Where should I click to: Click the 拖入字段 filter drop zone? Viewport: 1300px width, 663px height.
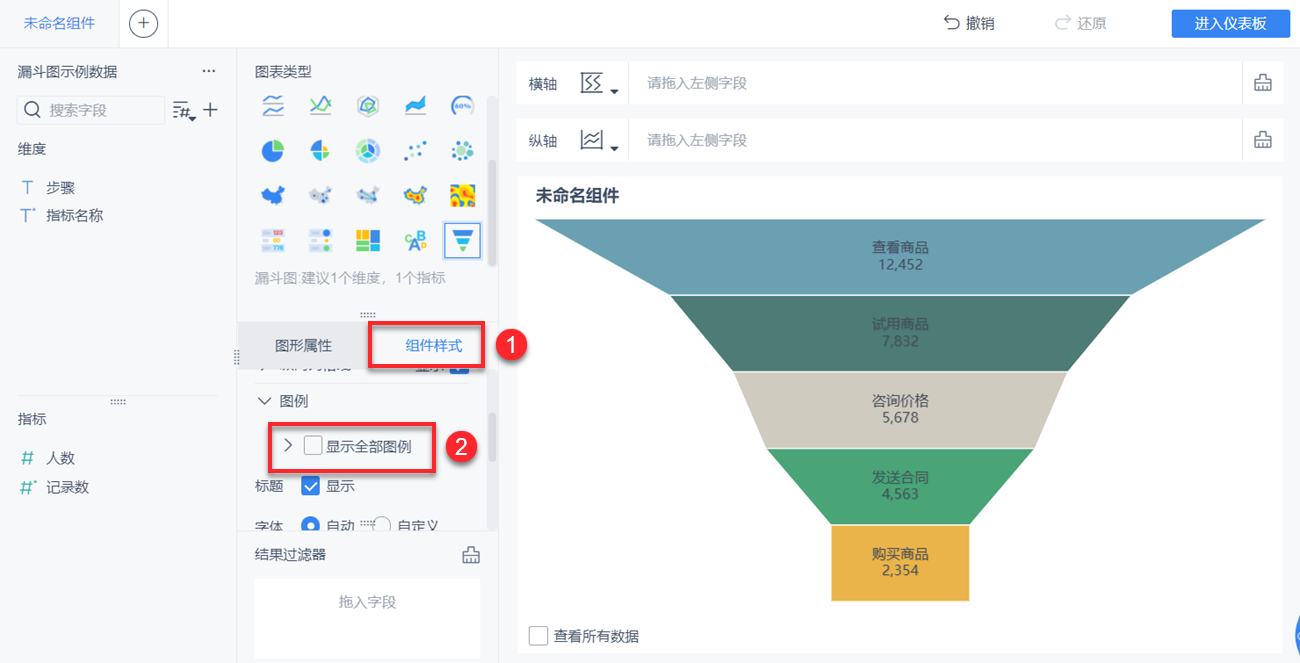(368, 617)
